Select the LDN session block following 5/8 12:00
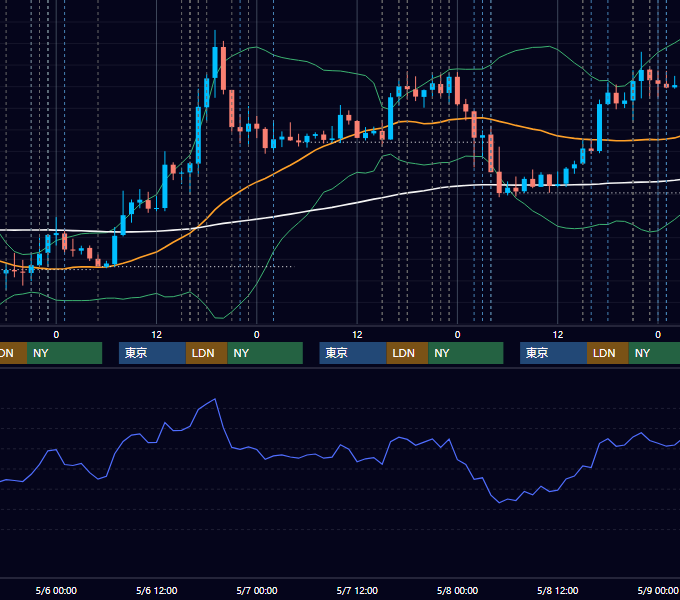The image size is (680, 600). [608, 353]
